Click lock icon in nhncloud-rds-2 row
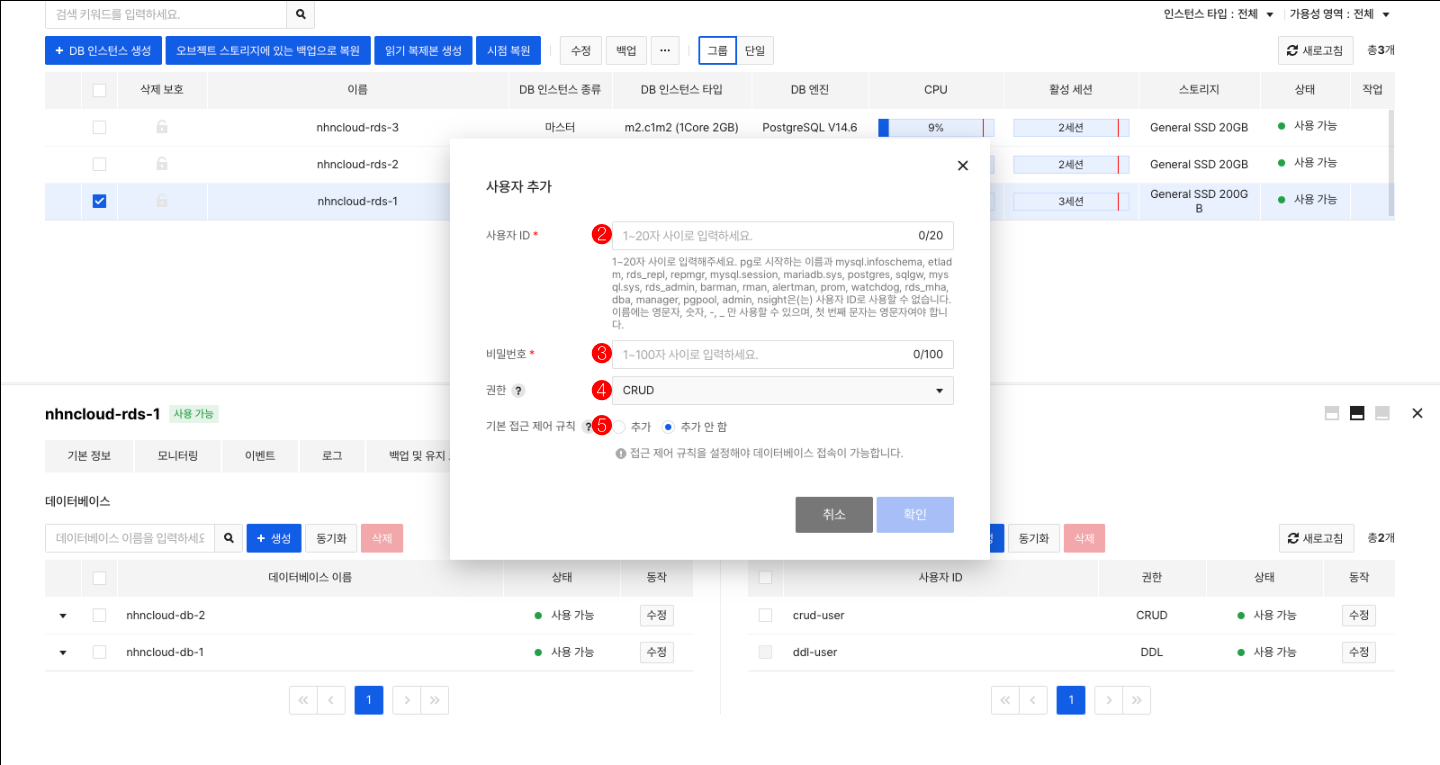The width and height of the screenshot is (1440, 765). click(x=161, y=164)
